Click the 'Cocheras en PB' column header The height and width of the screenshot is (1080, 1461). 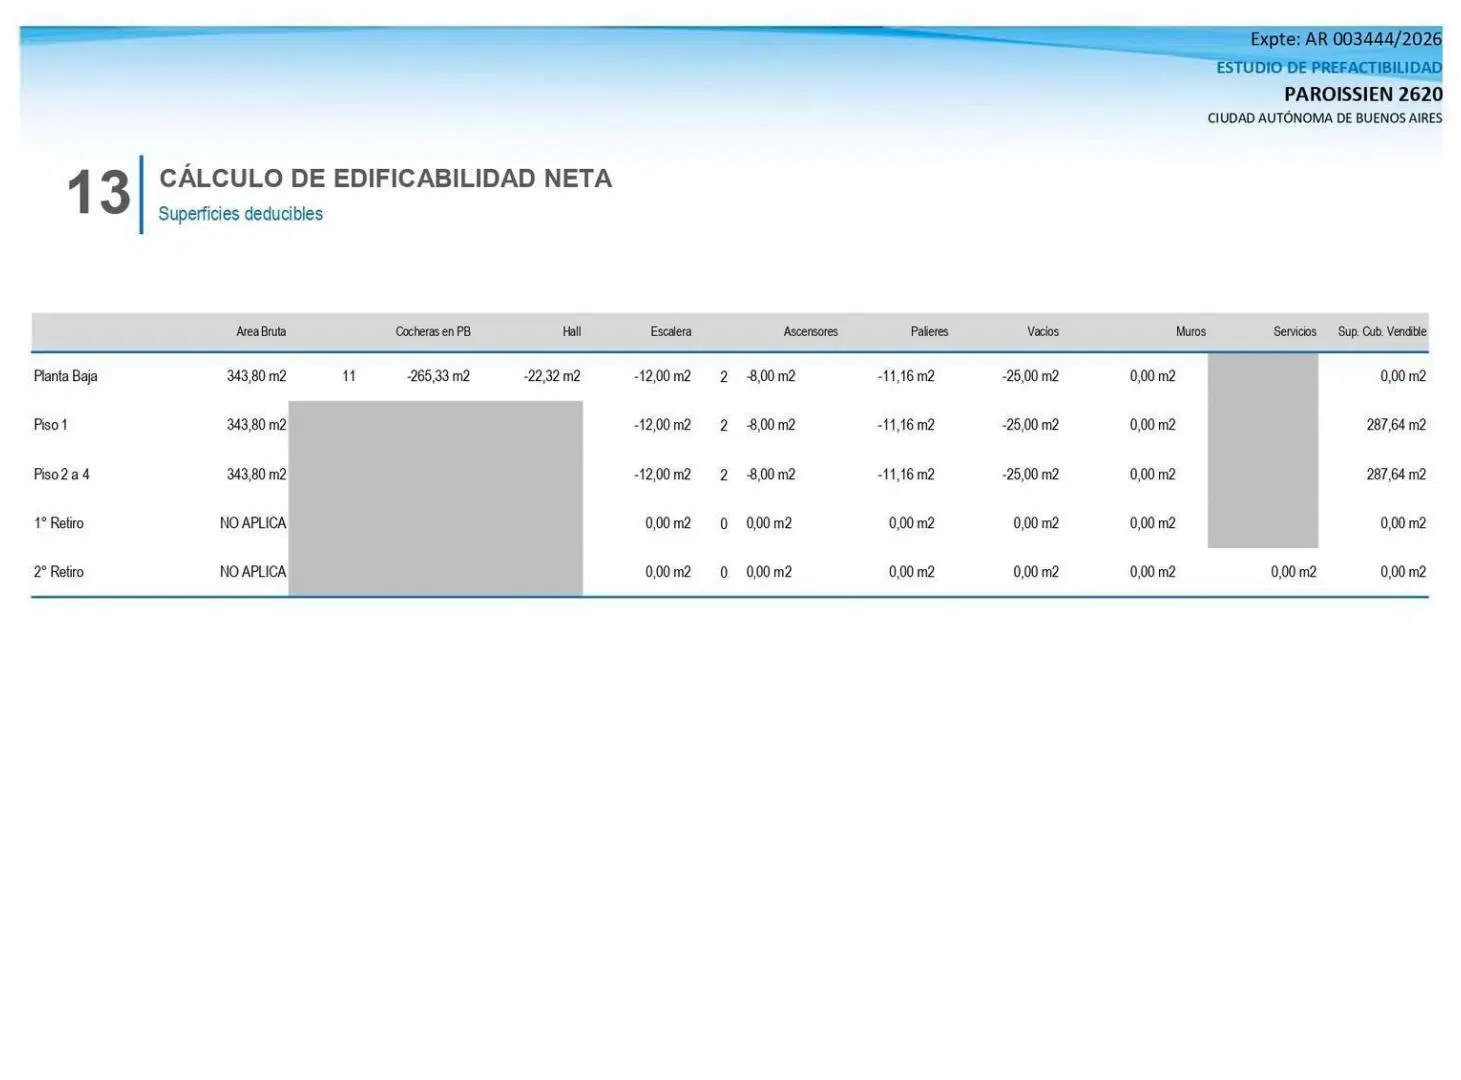click(433, 332)
